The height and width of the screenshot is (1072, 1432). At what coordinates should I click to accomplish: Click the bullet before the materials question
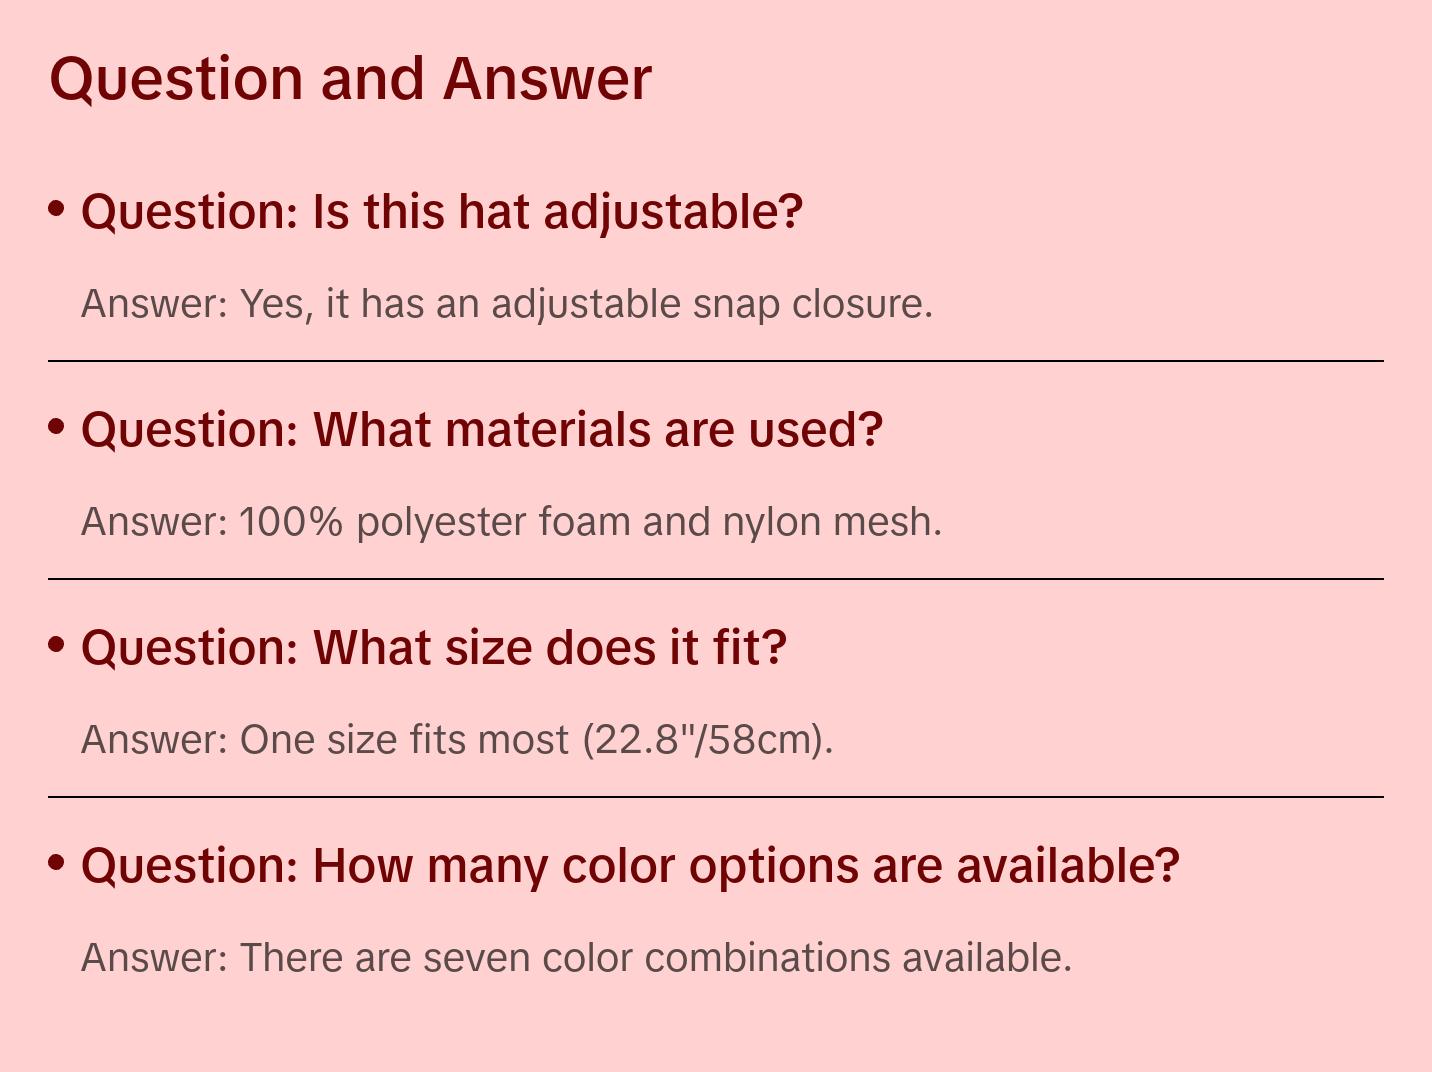(x=57, y=427)
